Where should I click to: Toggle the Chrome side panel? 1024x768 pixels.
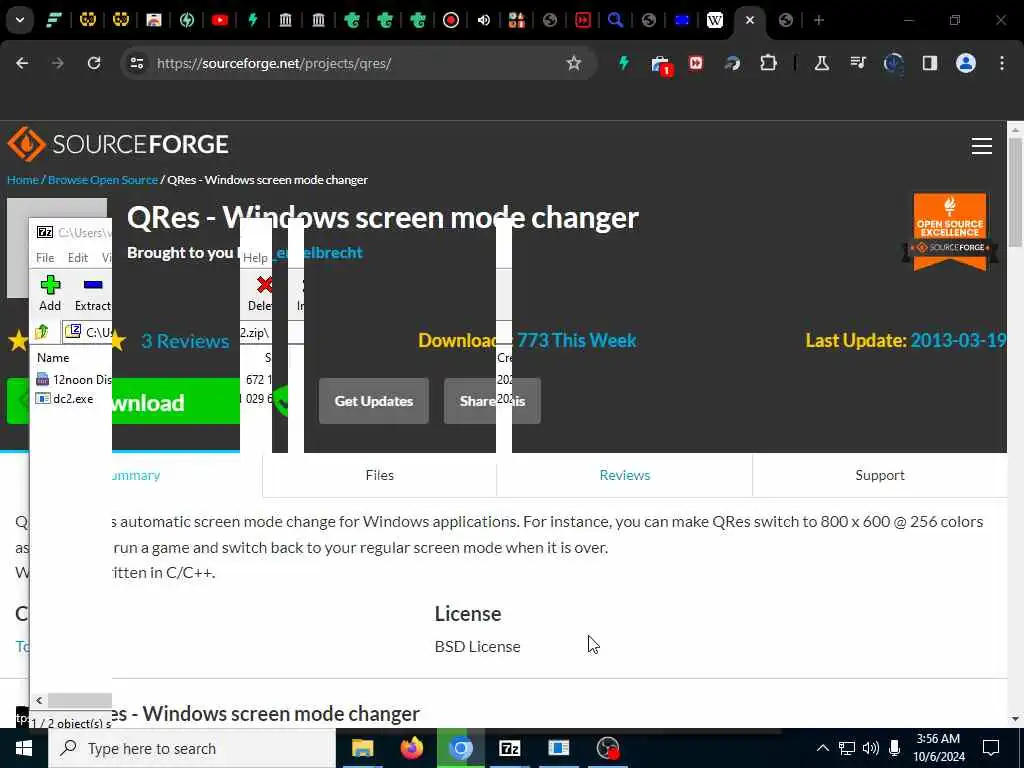tap(929, 63)
